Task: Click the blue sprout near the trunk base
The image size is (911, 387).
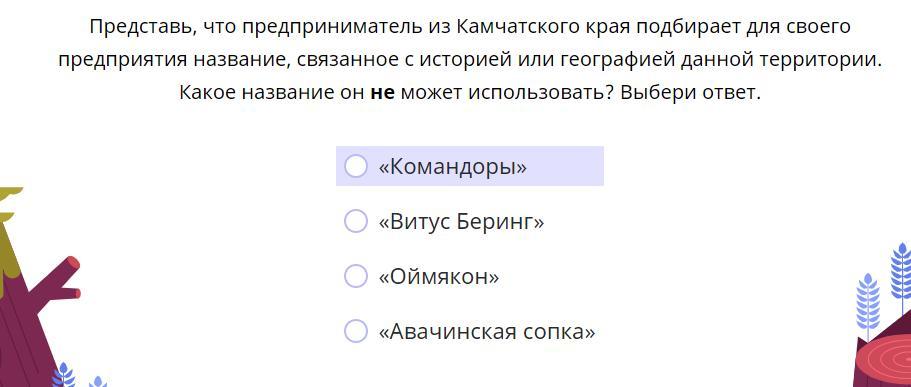Action: click(x=63, y=375)
